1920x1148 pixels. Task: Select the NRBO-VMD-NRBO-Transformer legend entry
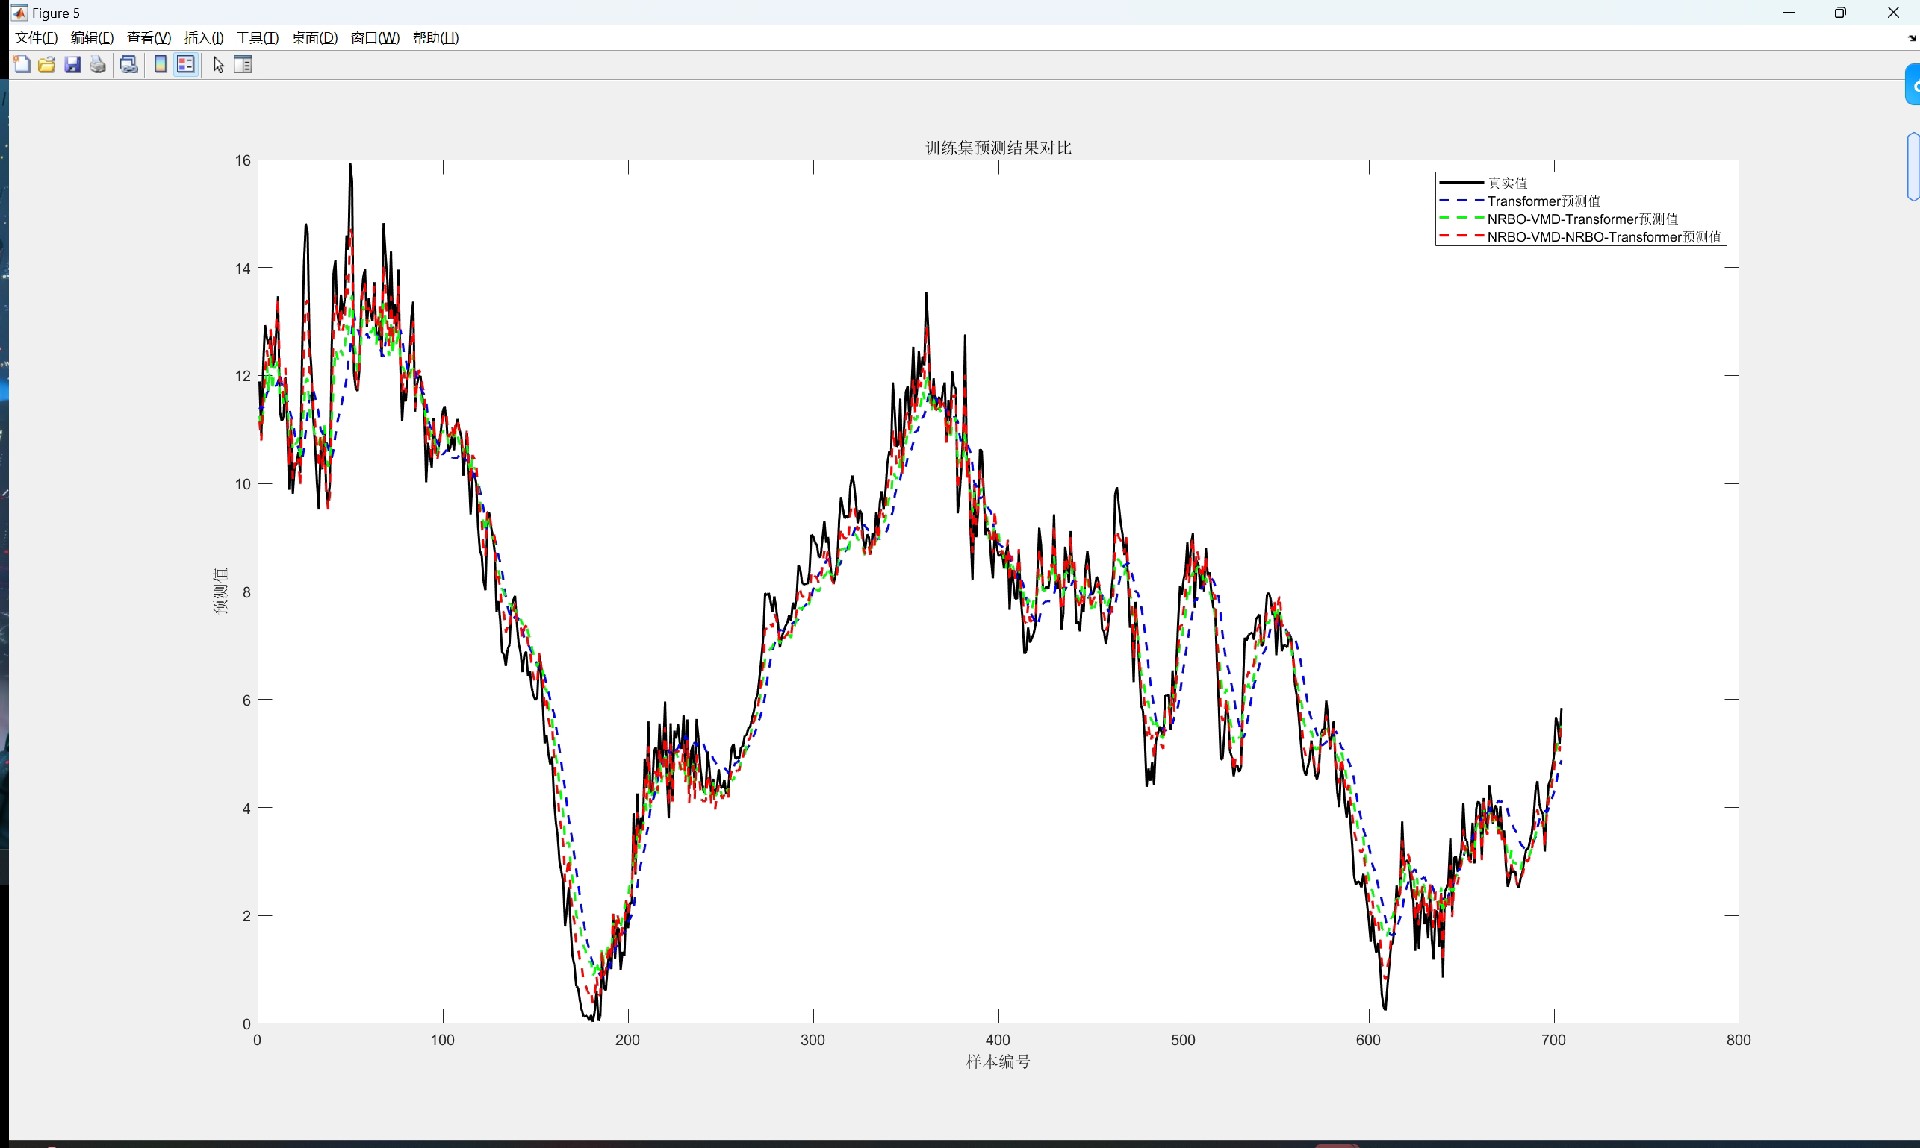coord(1603,237)
